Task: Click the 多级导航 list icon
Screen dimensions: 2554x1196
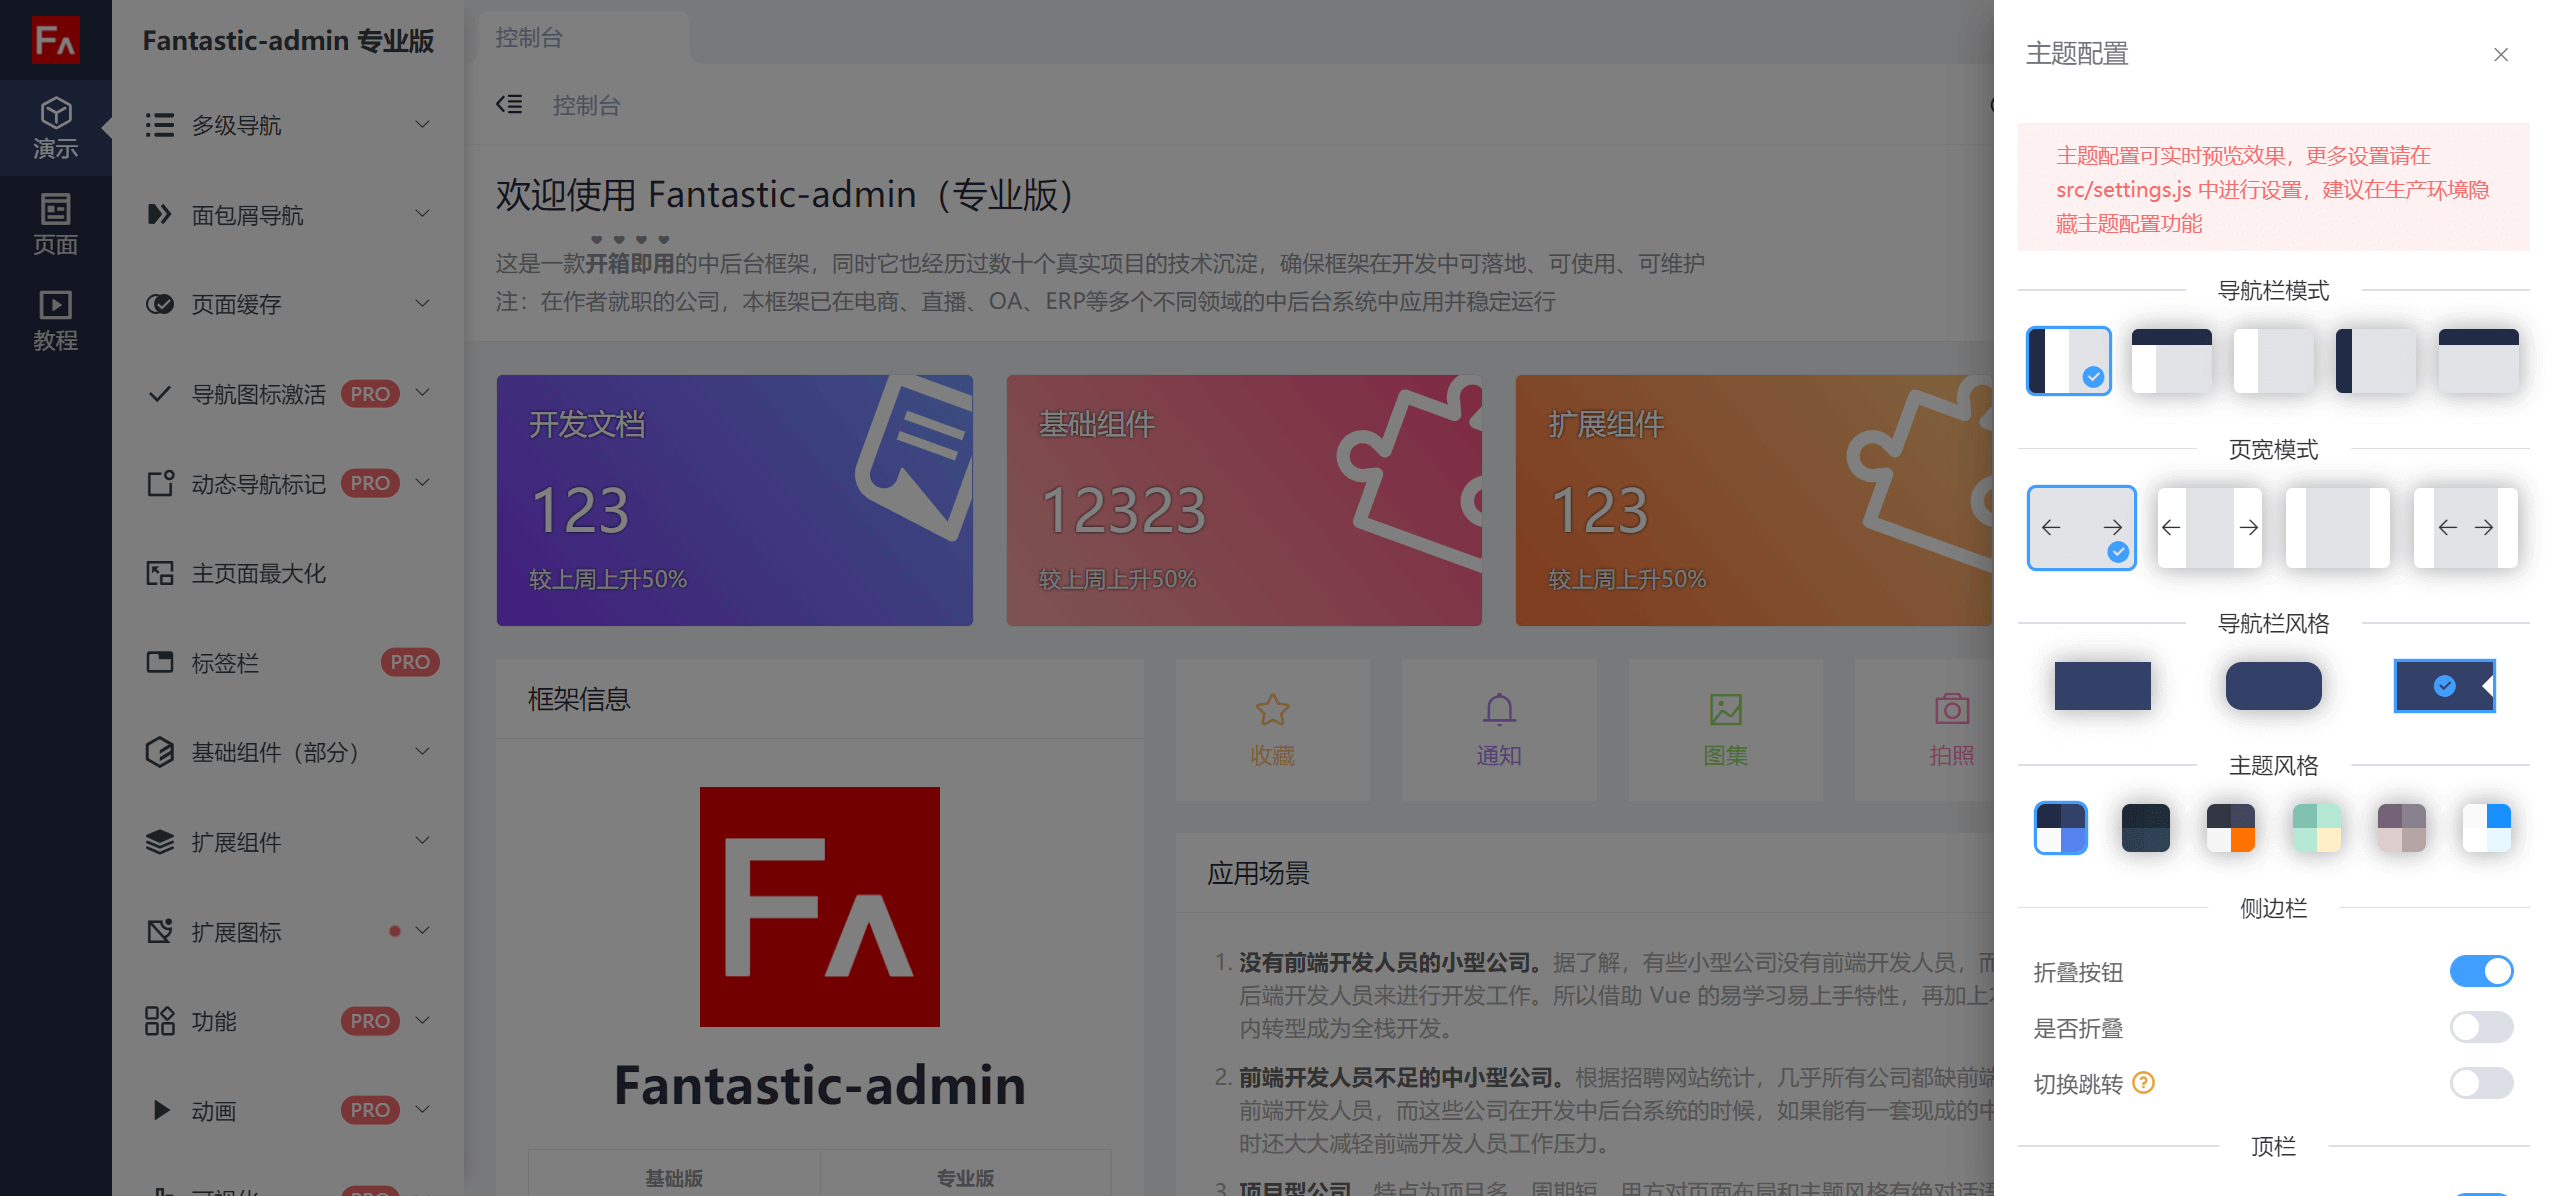Action: point(159,125)
